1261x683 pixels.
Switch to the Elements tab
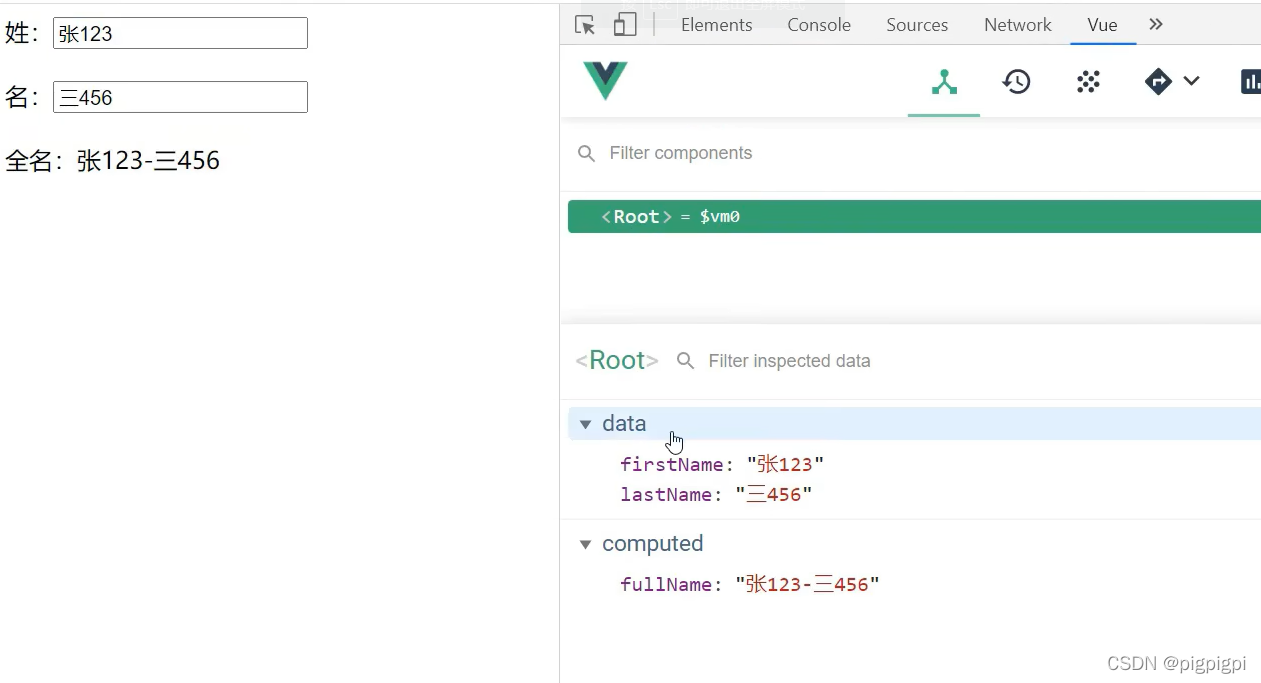(x=716, y=25)
